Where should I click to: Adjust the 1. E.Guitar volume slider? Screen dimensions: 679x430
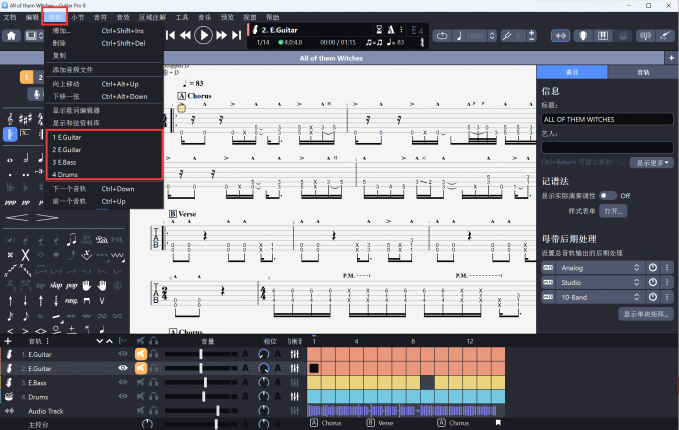click(201, 354)
